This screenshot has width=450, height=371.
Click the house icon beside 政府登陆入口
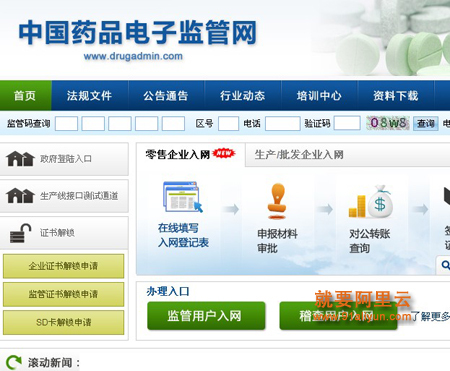coord(20,158)
